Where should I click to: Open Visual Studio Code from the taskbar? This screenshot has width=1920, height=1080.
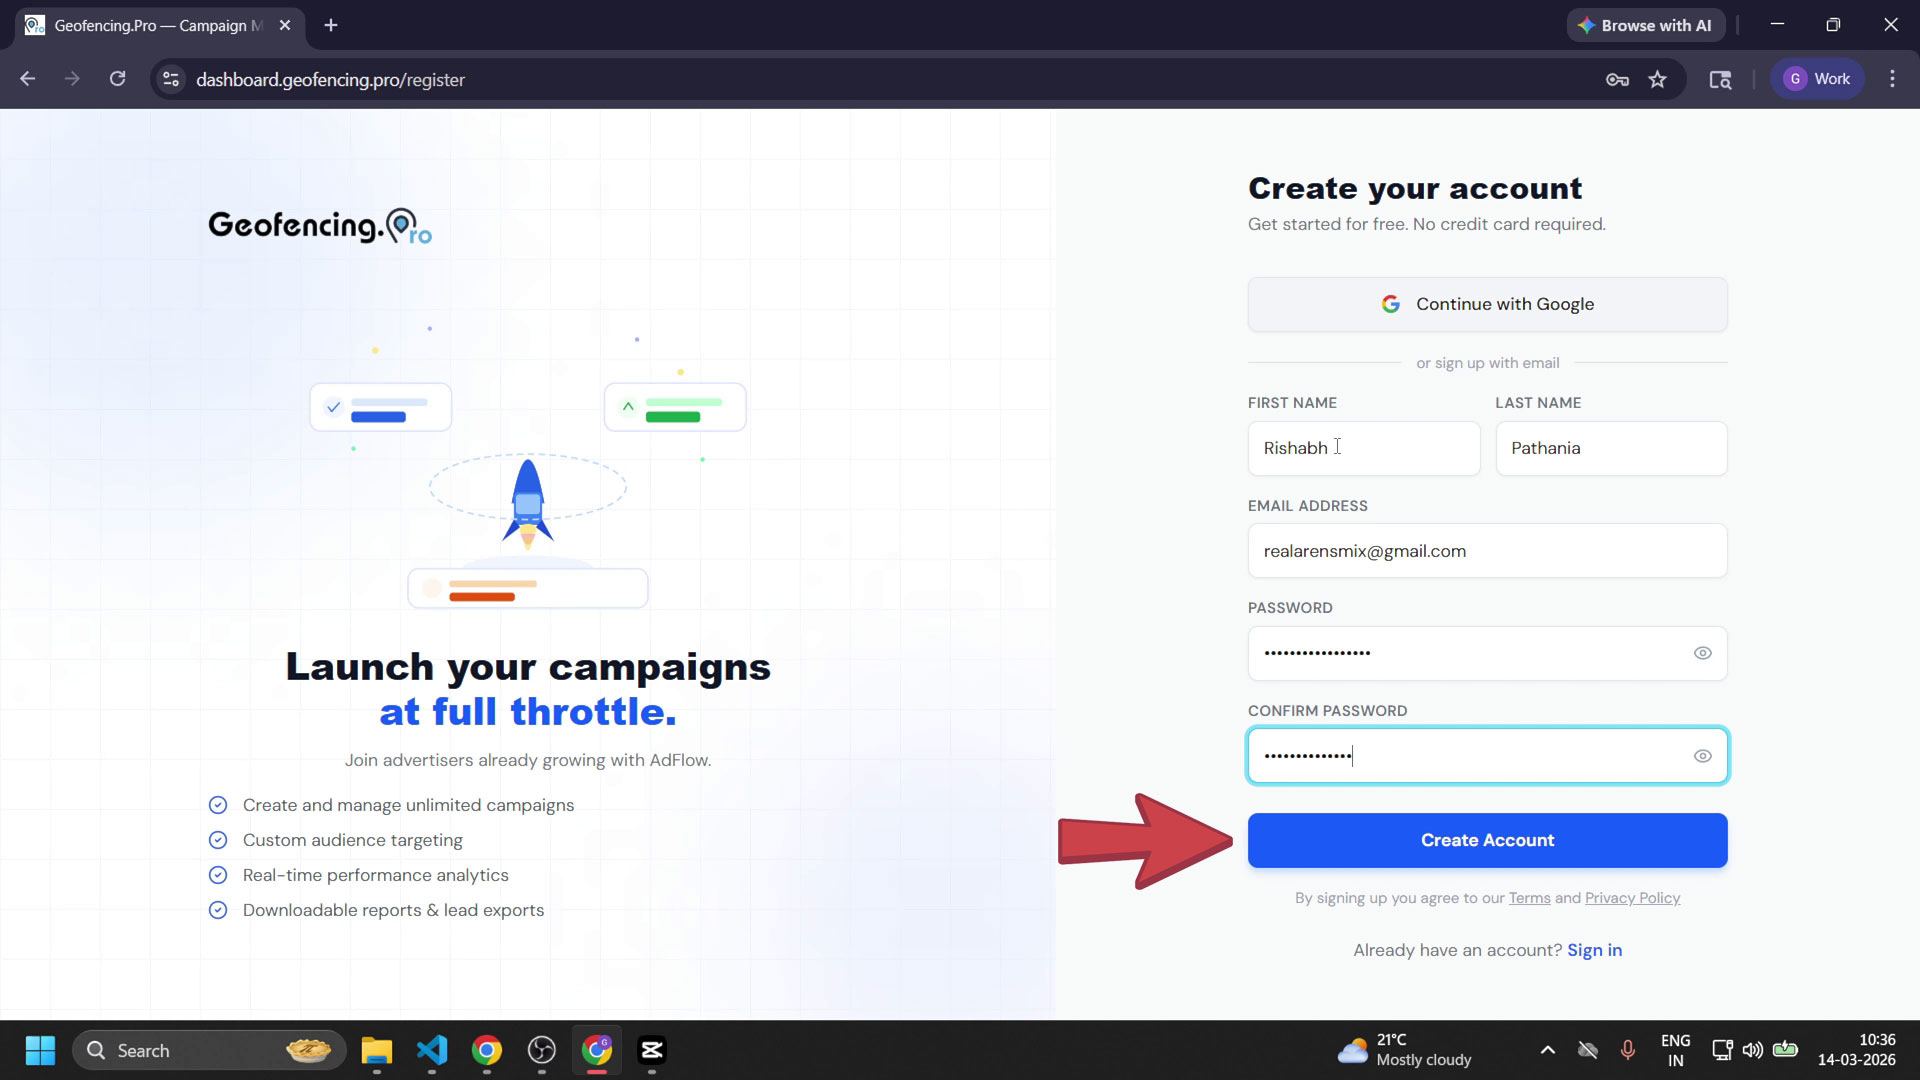(x=431, y=1051)
